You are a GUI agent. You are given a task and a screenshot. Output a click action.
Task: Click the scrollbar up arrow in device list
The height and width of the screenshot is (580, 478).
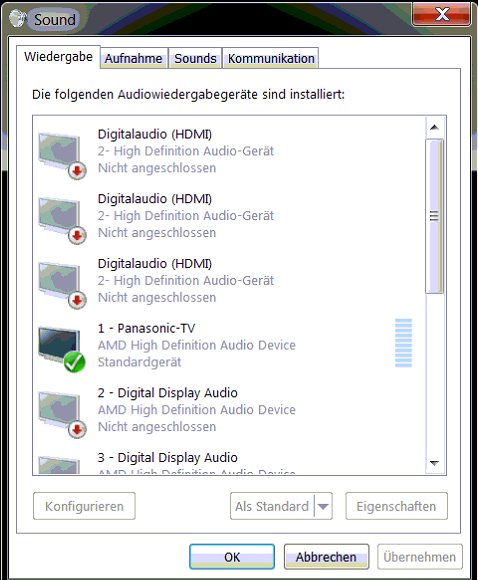click(434, 128)
